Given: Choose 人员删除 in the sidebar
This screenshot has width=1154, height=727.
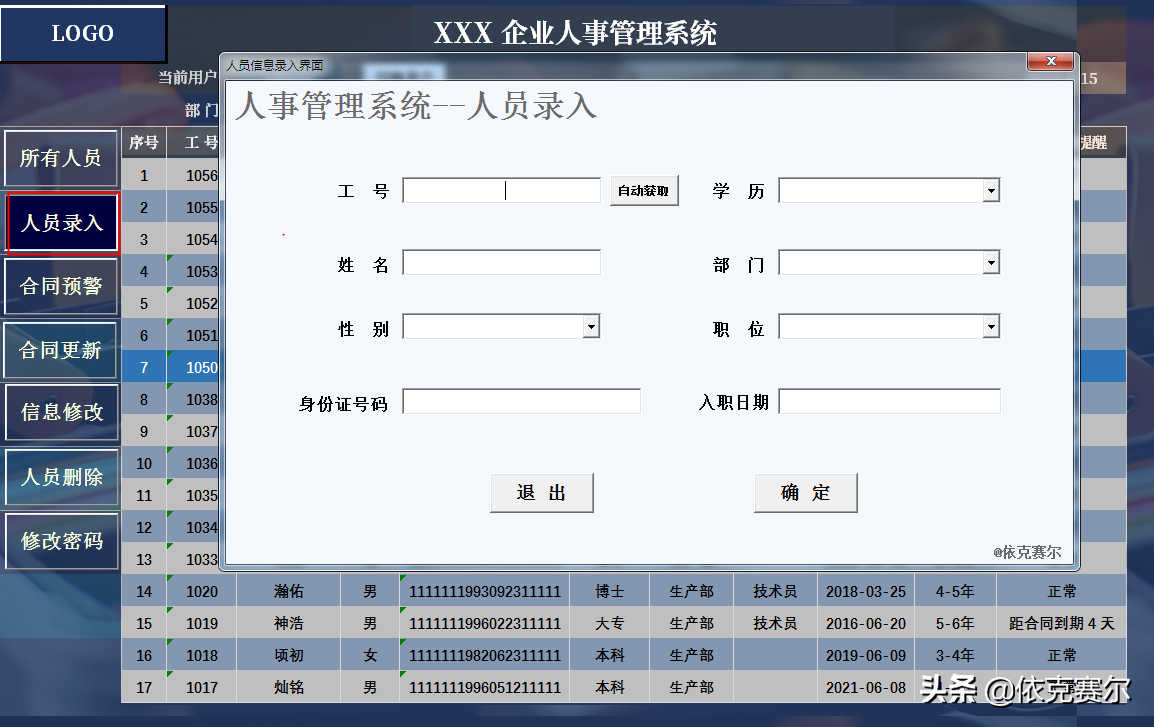Looking at the screenshot, I should pos(61,477).
